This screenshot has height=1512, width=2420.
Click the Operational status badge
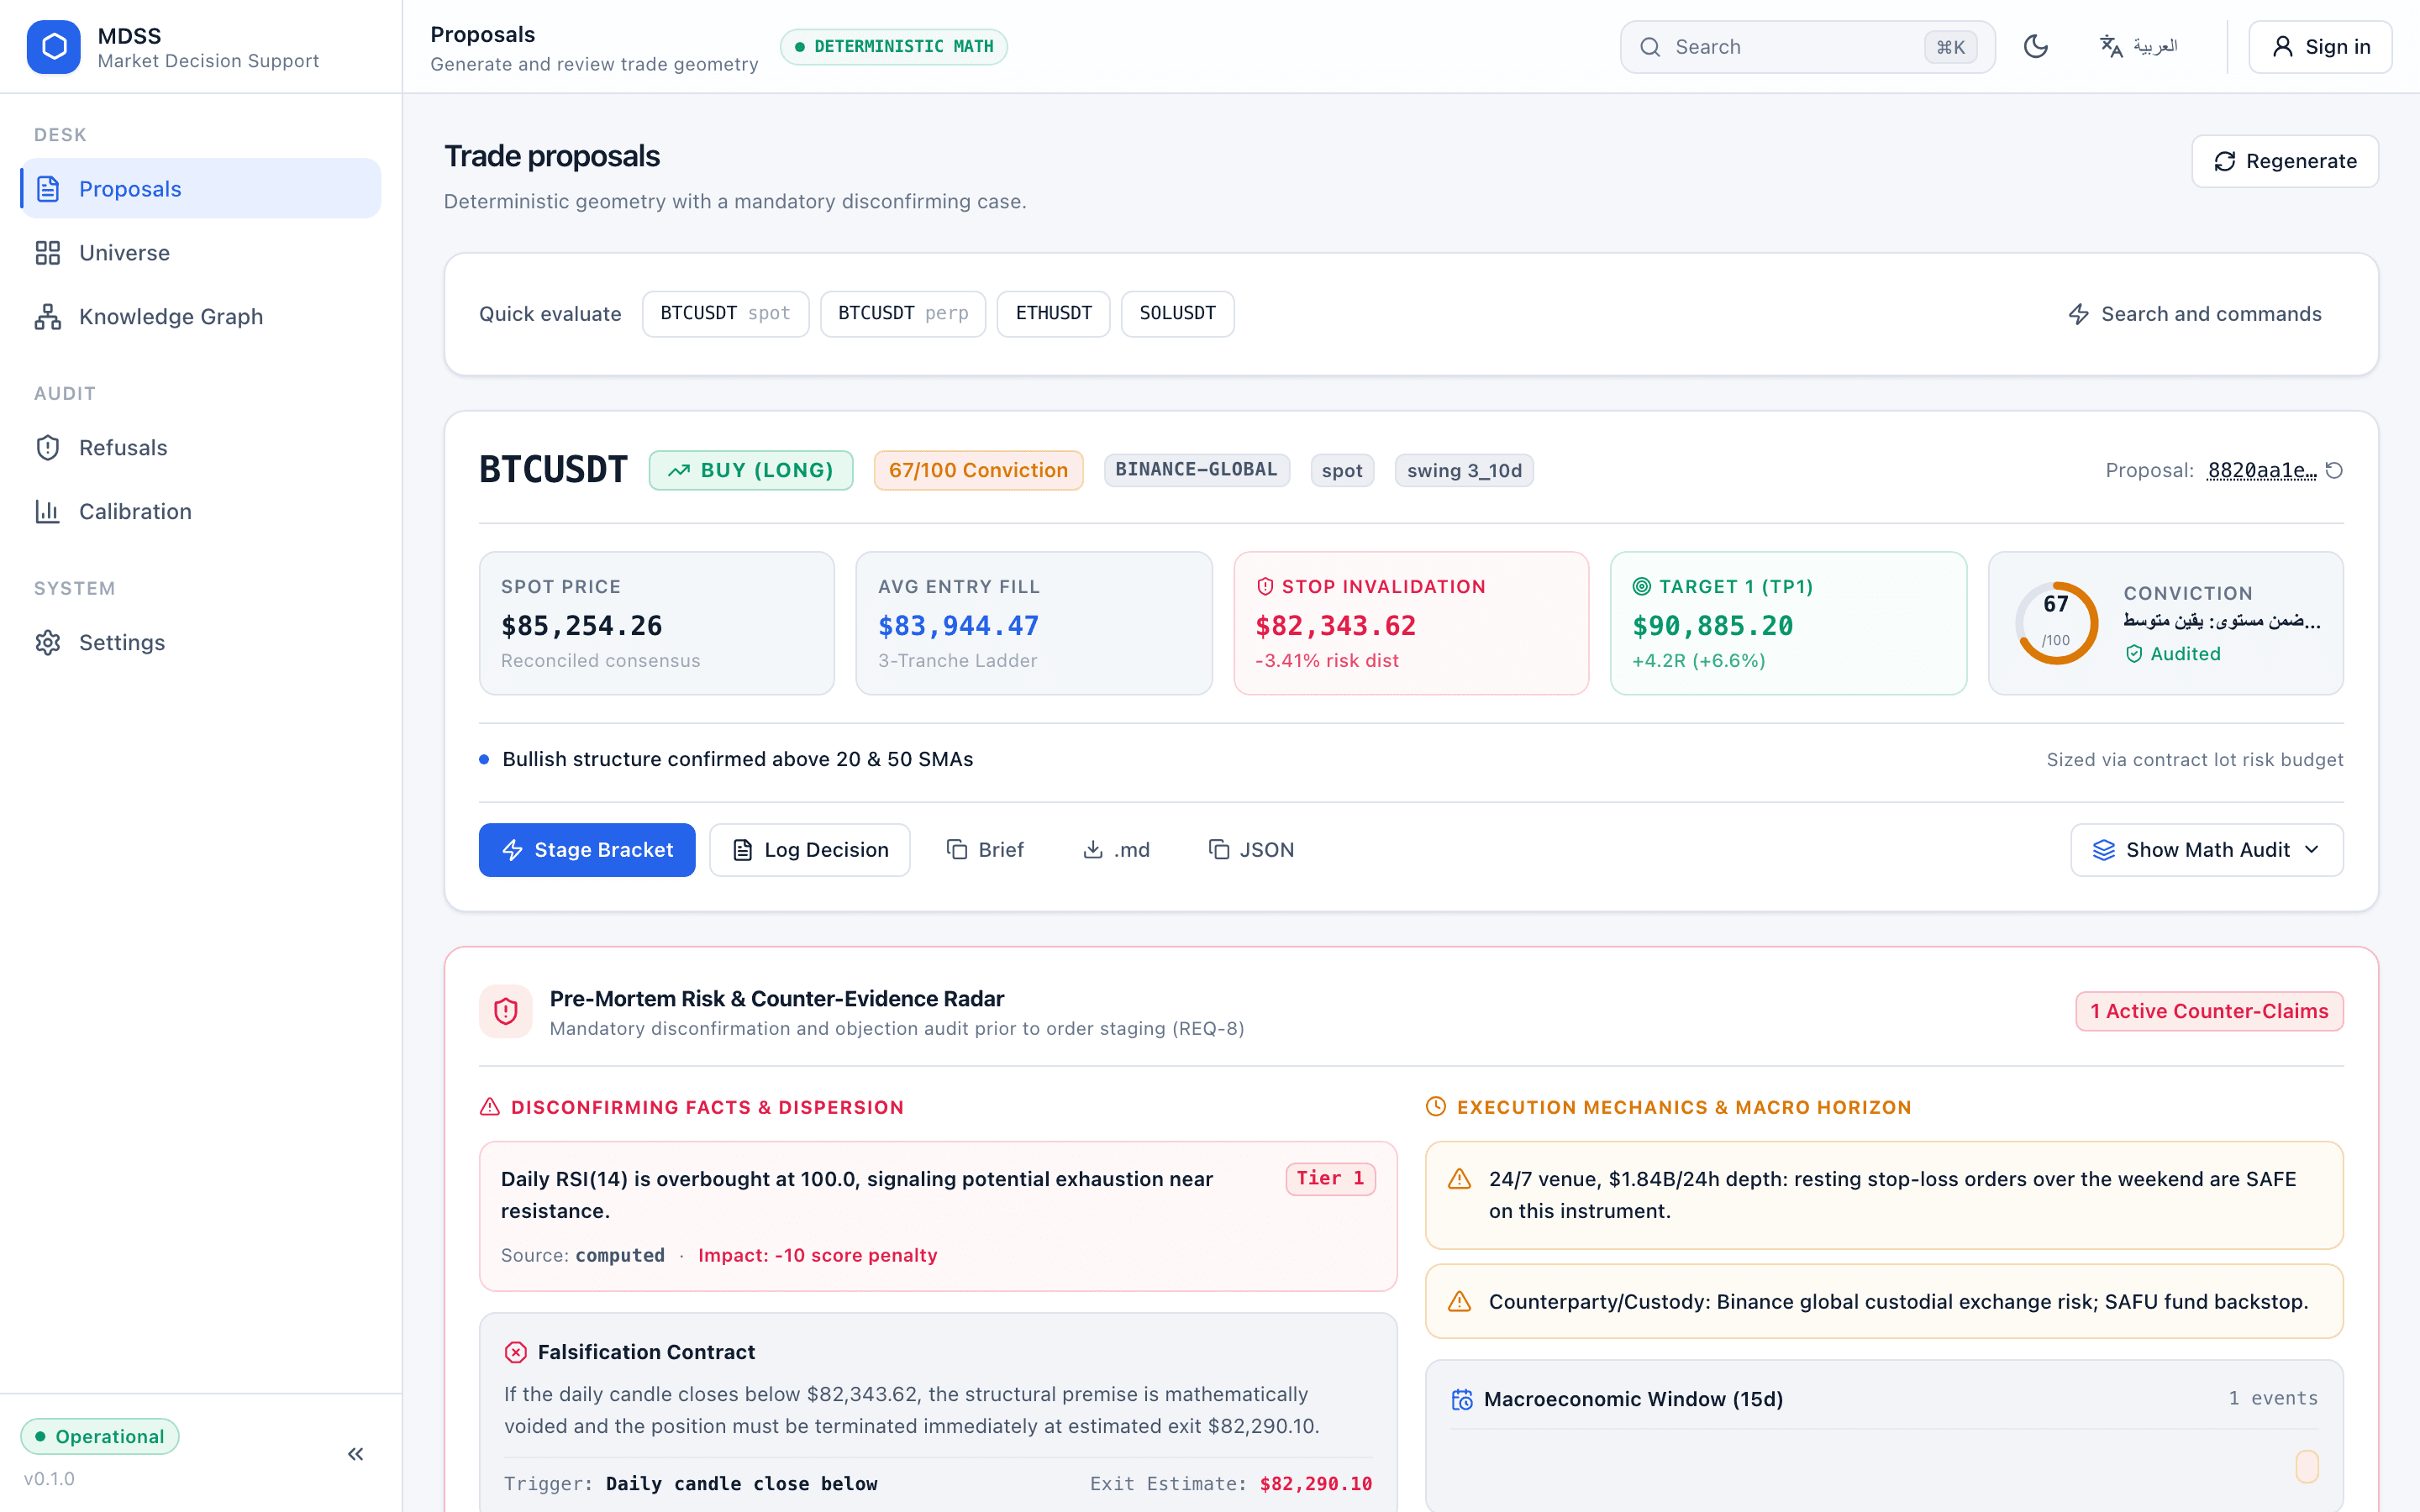100,1436
